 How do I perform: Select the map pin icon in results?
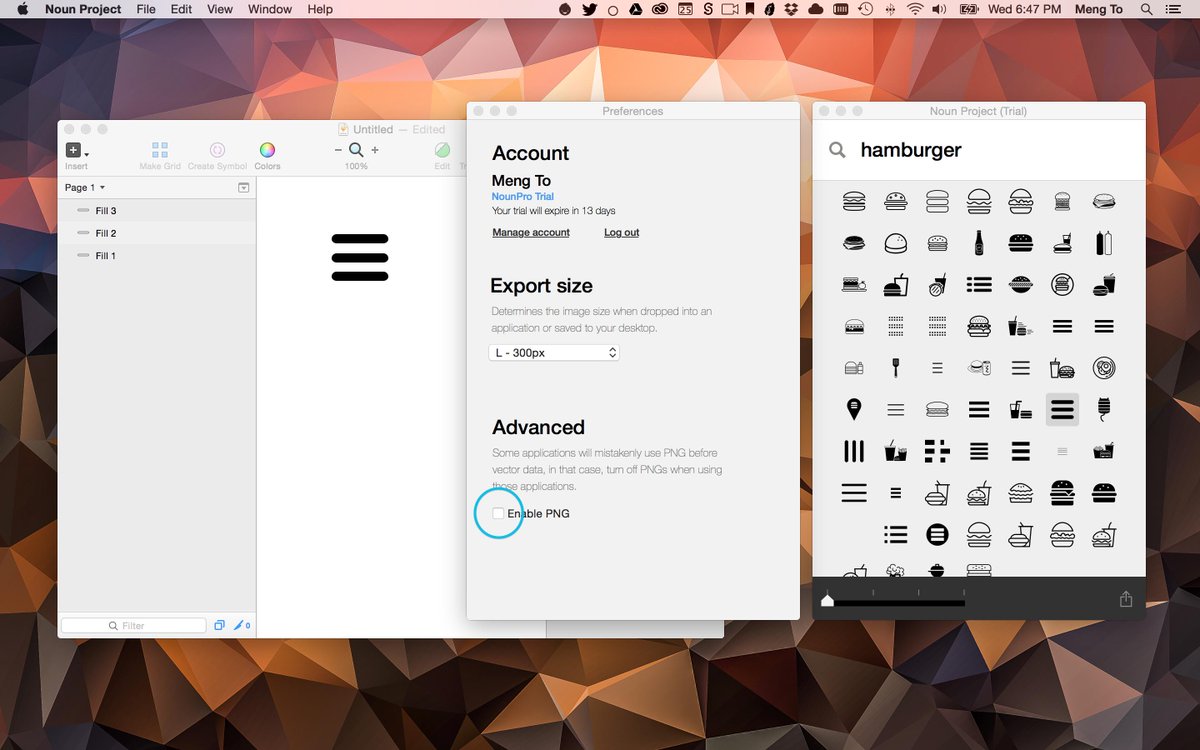(854, 409)
